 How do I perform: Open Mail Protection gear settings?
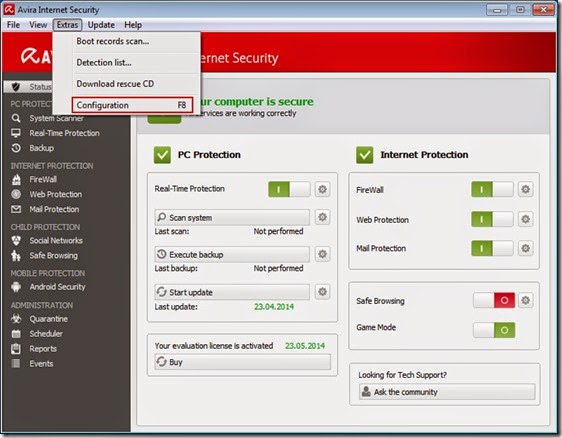[x=525, y=248]
